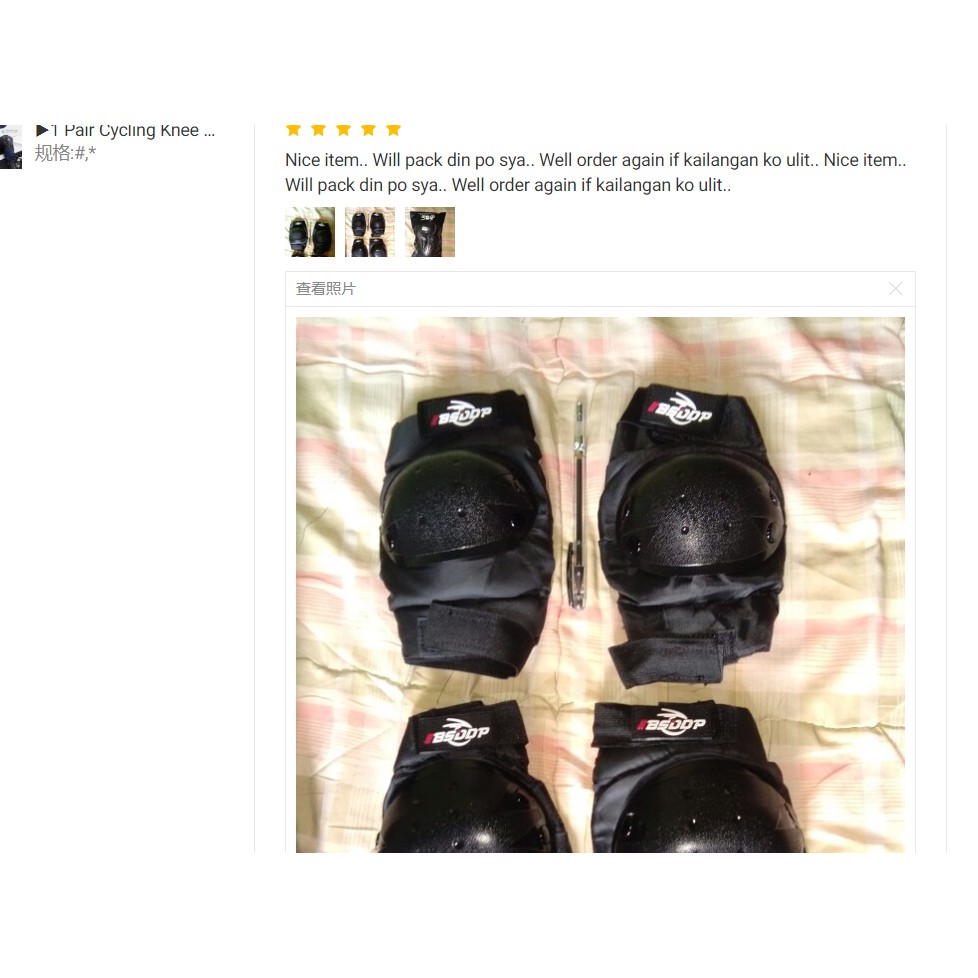Click the third rating star
The image size is (978, 978).
pyautogui.click(x=343, y=130)
